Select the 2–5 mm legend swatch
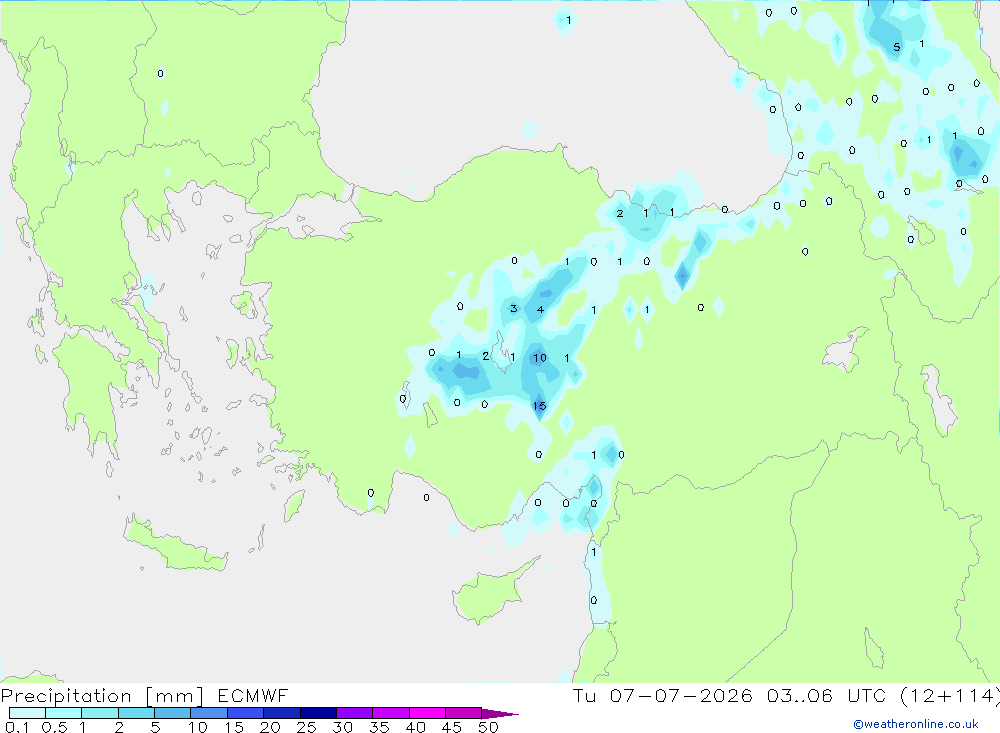The image size is (1000, 733). [x=136, y=713]
